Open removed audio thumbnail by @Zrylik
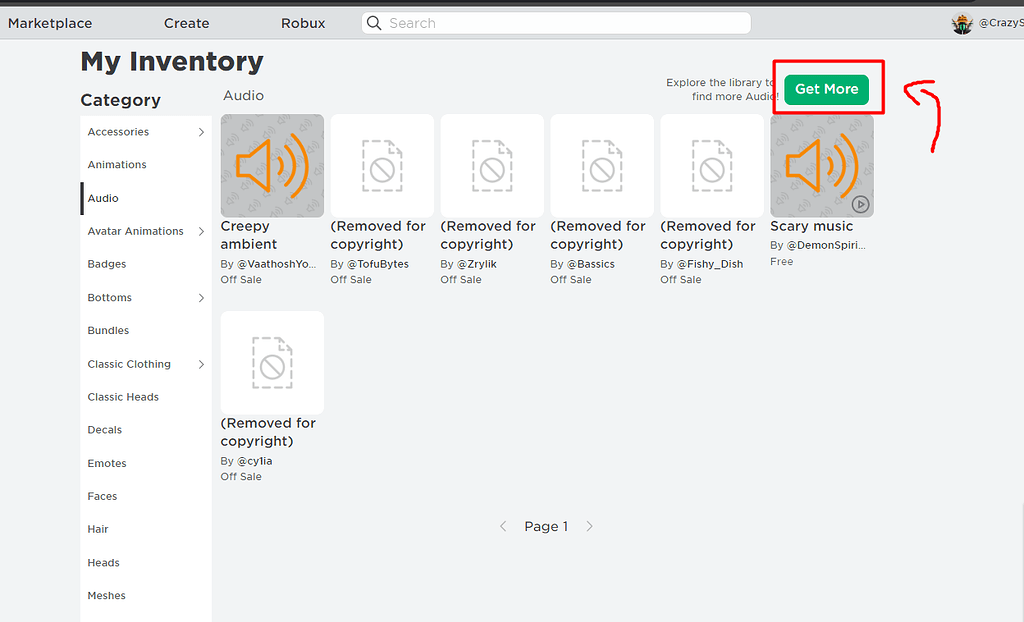1024x622 pixels. pos(492,166)
